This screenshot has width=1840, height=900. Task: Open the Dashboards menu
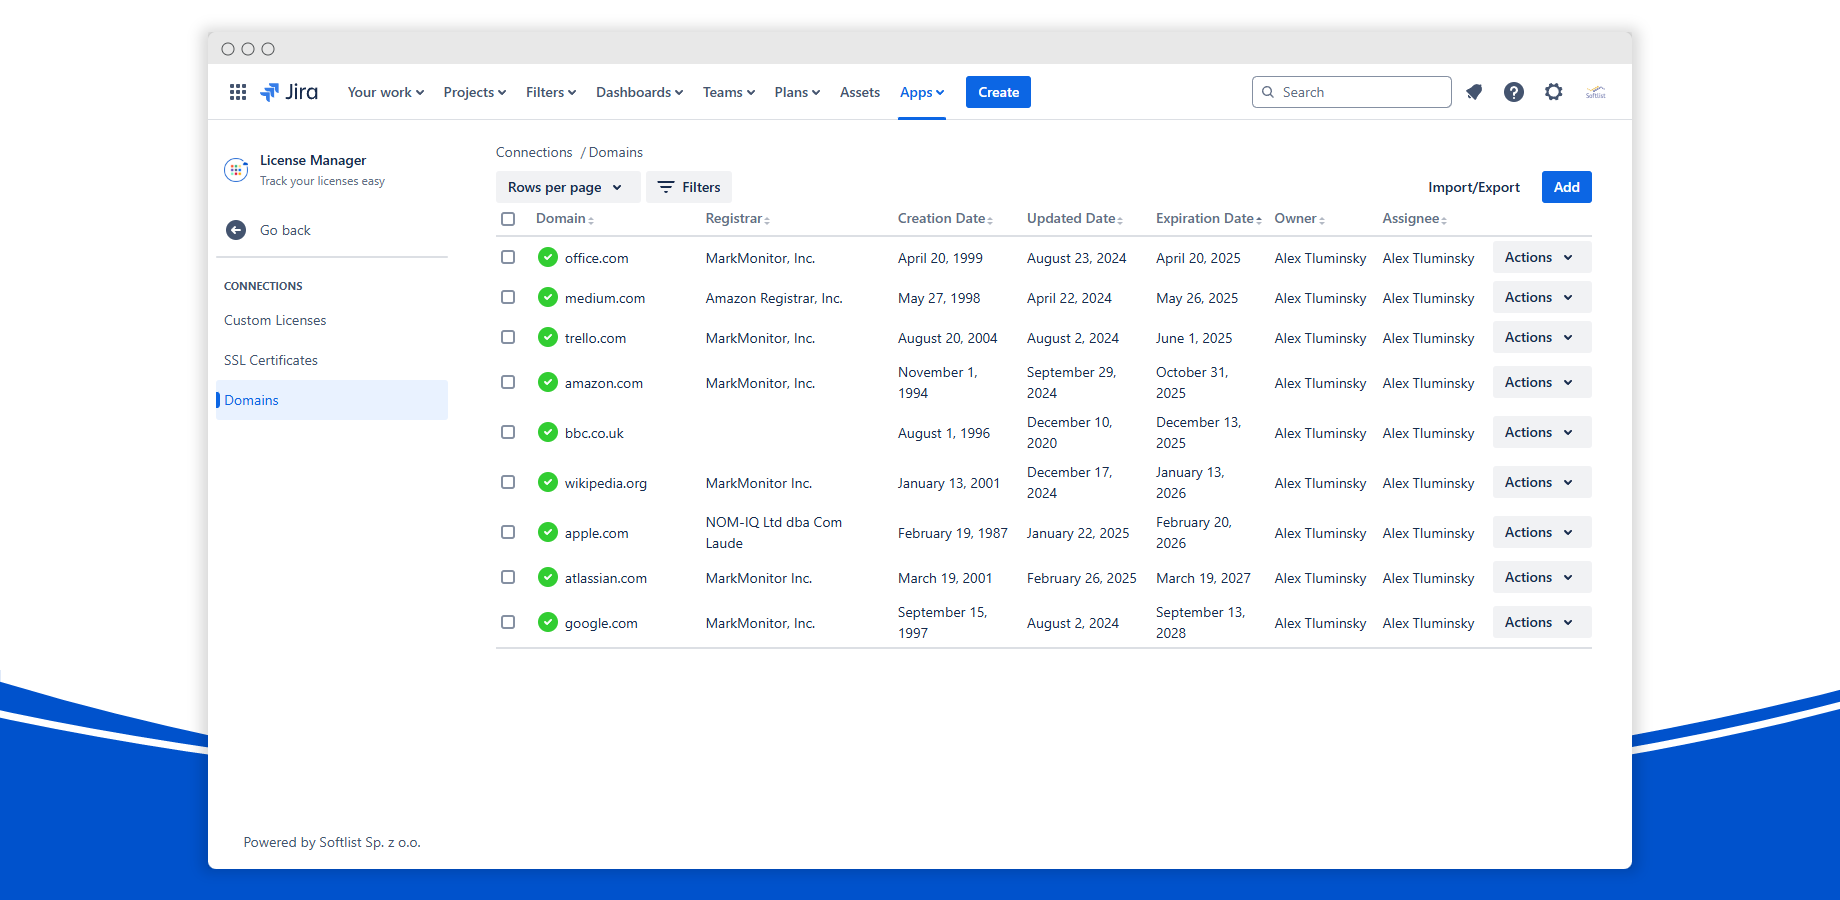tap(640, 92)
